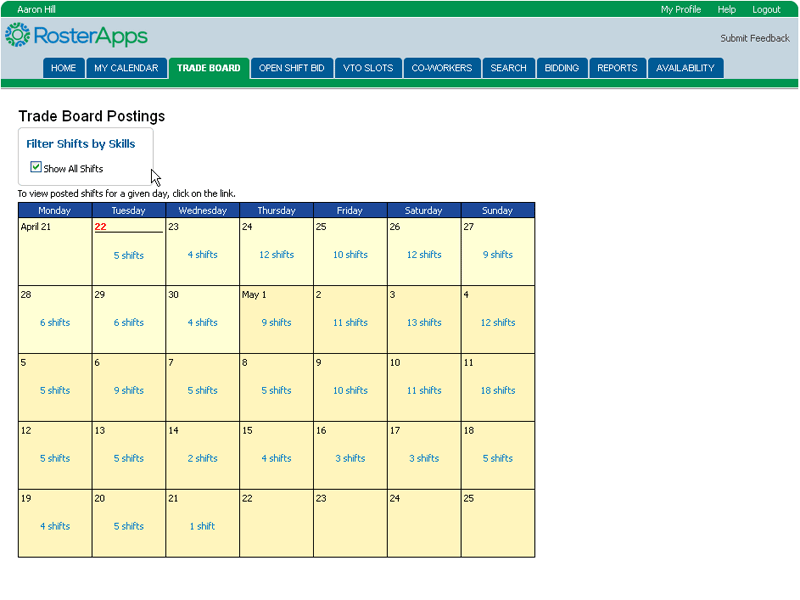Select the empty calendar cell for the 25th
800x600 pixels.
pos(497,523)
